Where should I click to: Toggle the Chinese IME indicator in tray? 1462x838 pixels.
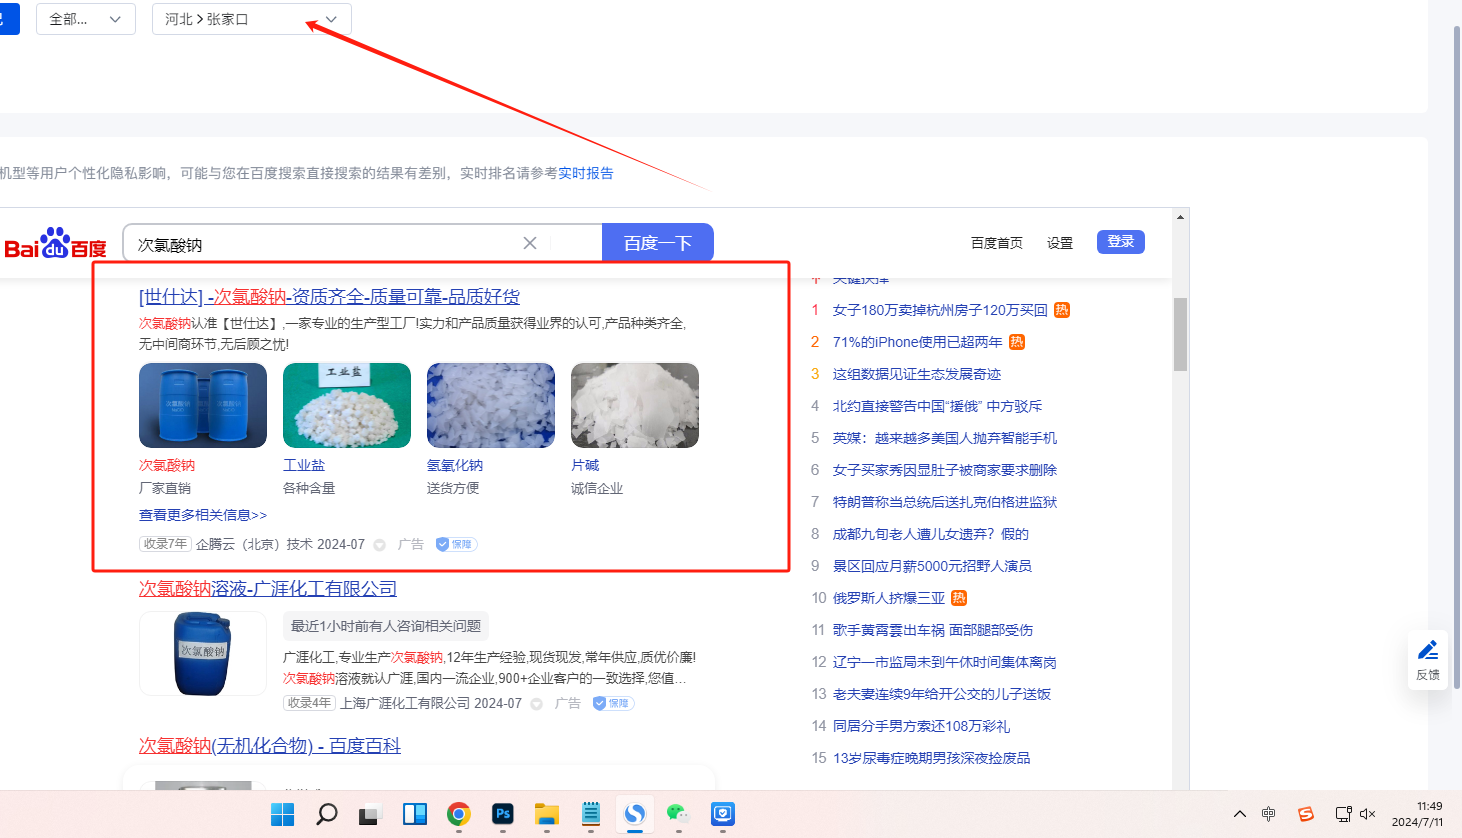pos(1269,814)
